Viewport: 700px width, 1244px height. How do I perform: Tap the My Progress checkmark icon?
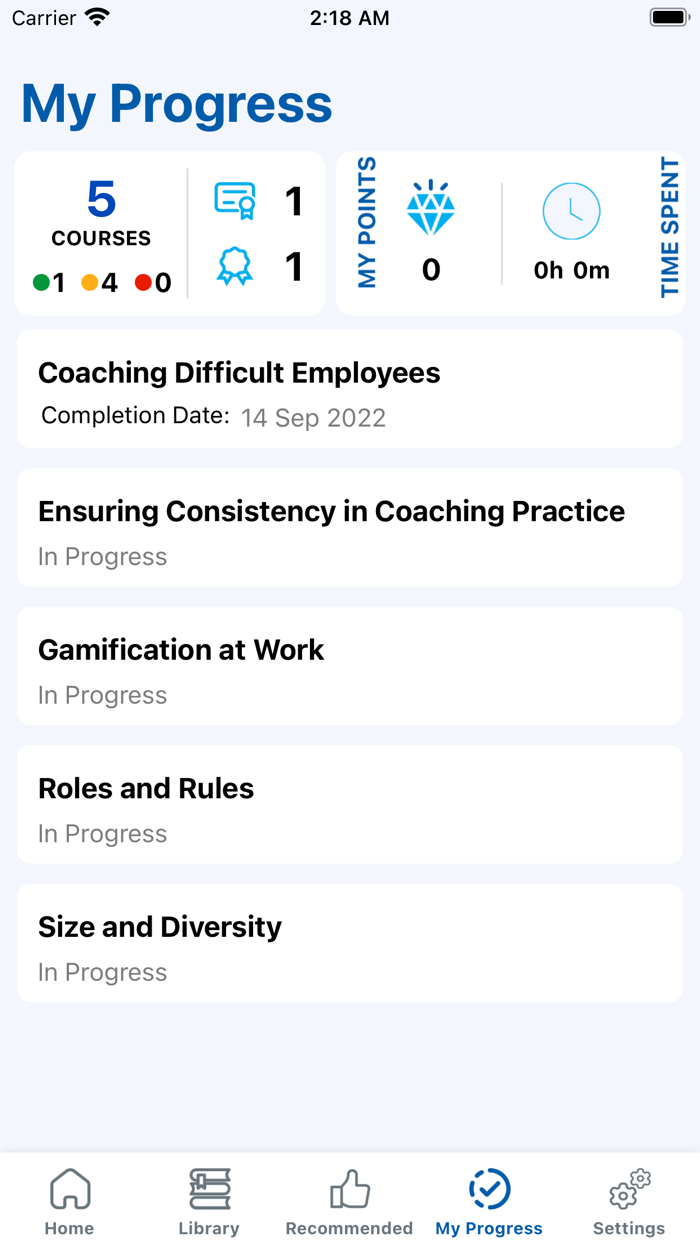489,1190
